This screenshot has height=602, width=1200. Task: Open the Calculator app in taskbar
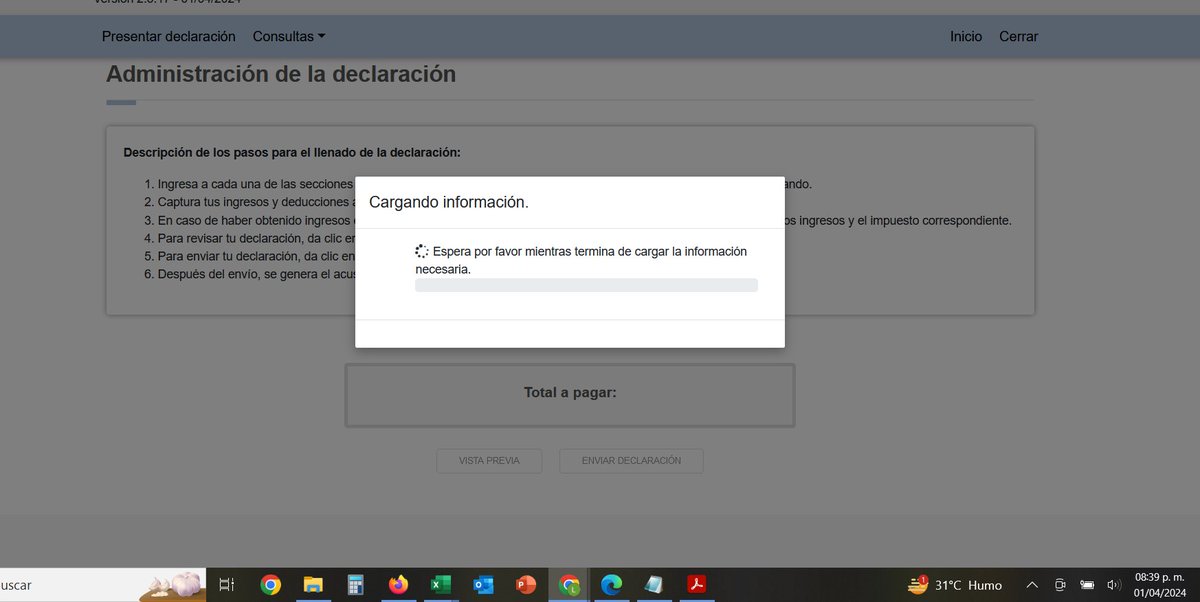pyautogui.click(x=355, y=585)
